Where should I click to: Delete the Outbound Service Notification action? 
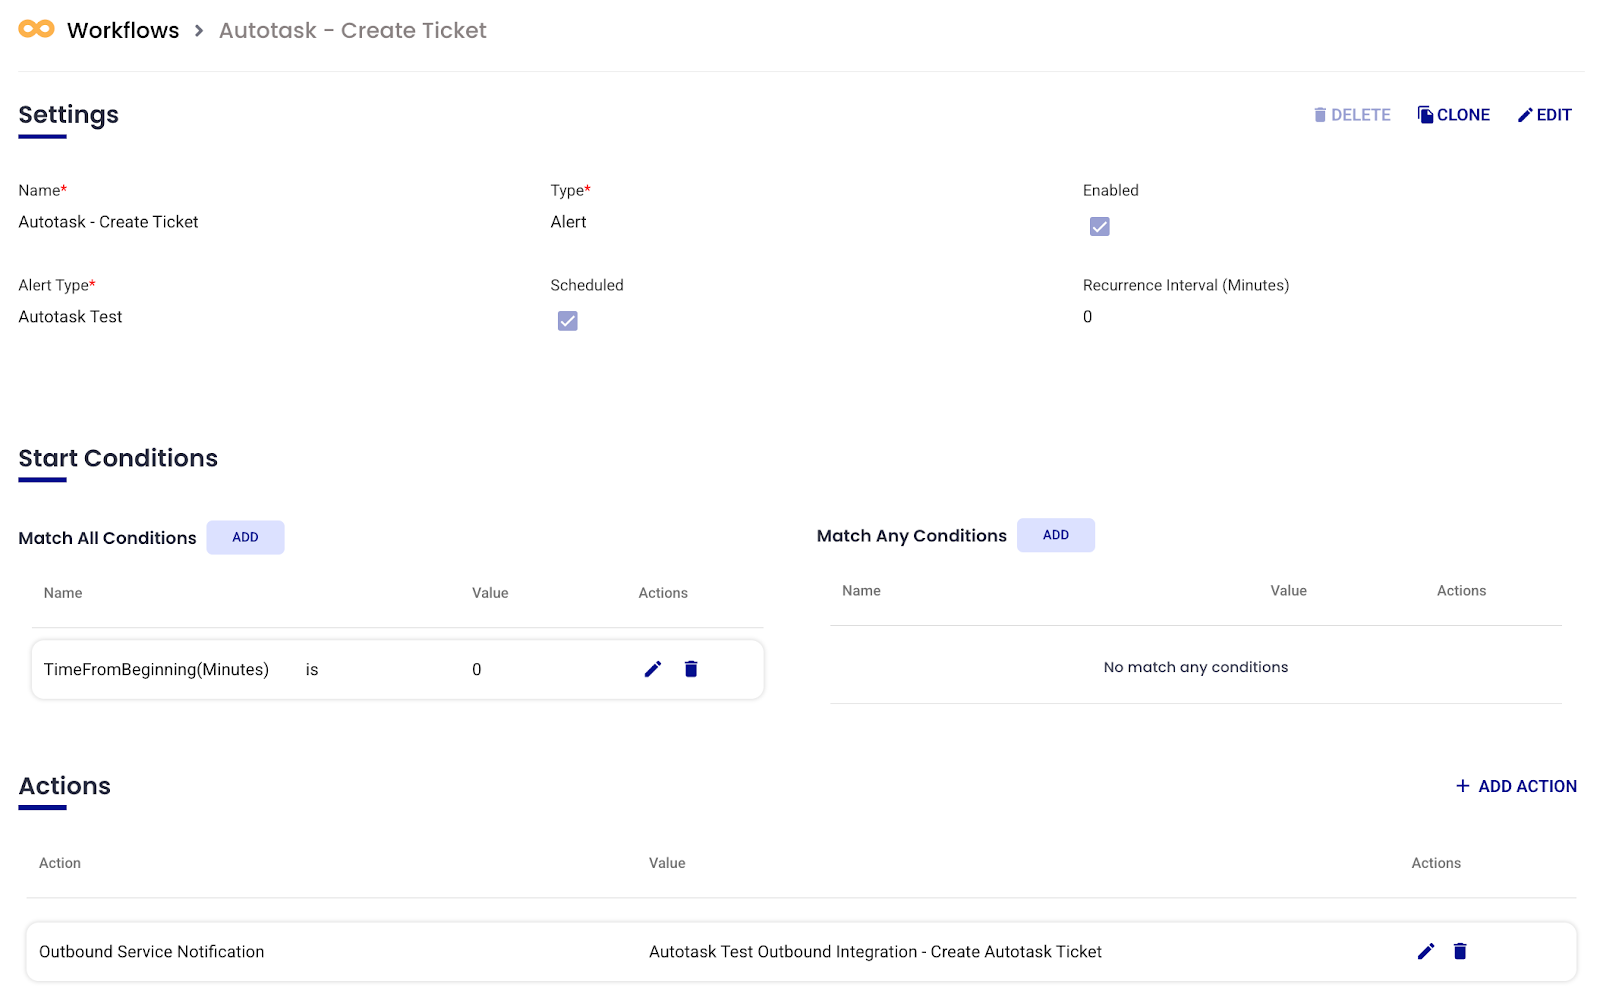coord(1460,951)
